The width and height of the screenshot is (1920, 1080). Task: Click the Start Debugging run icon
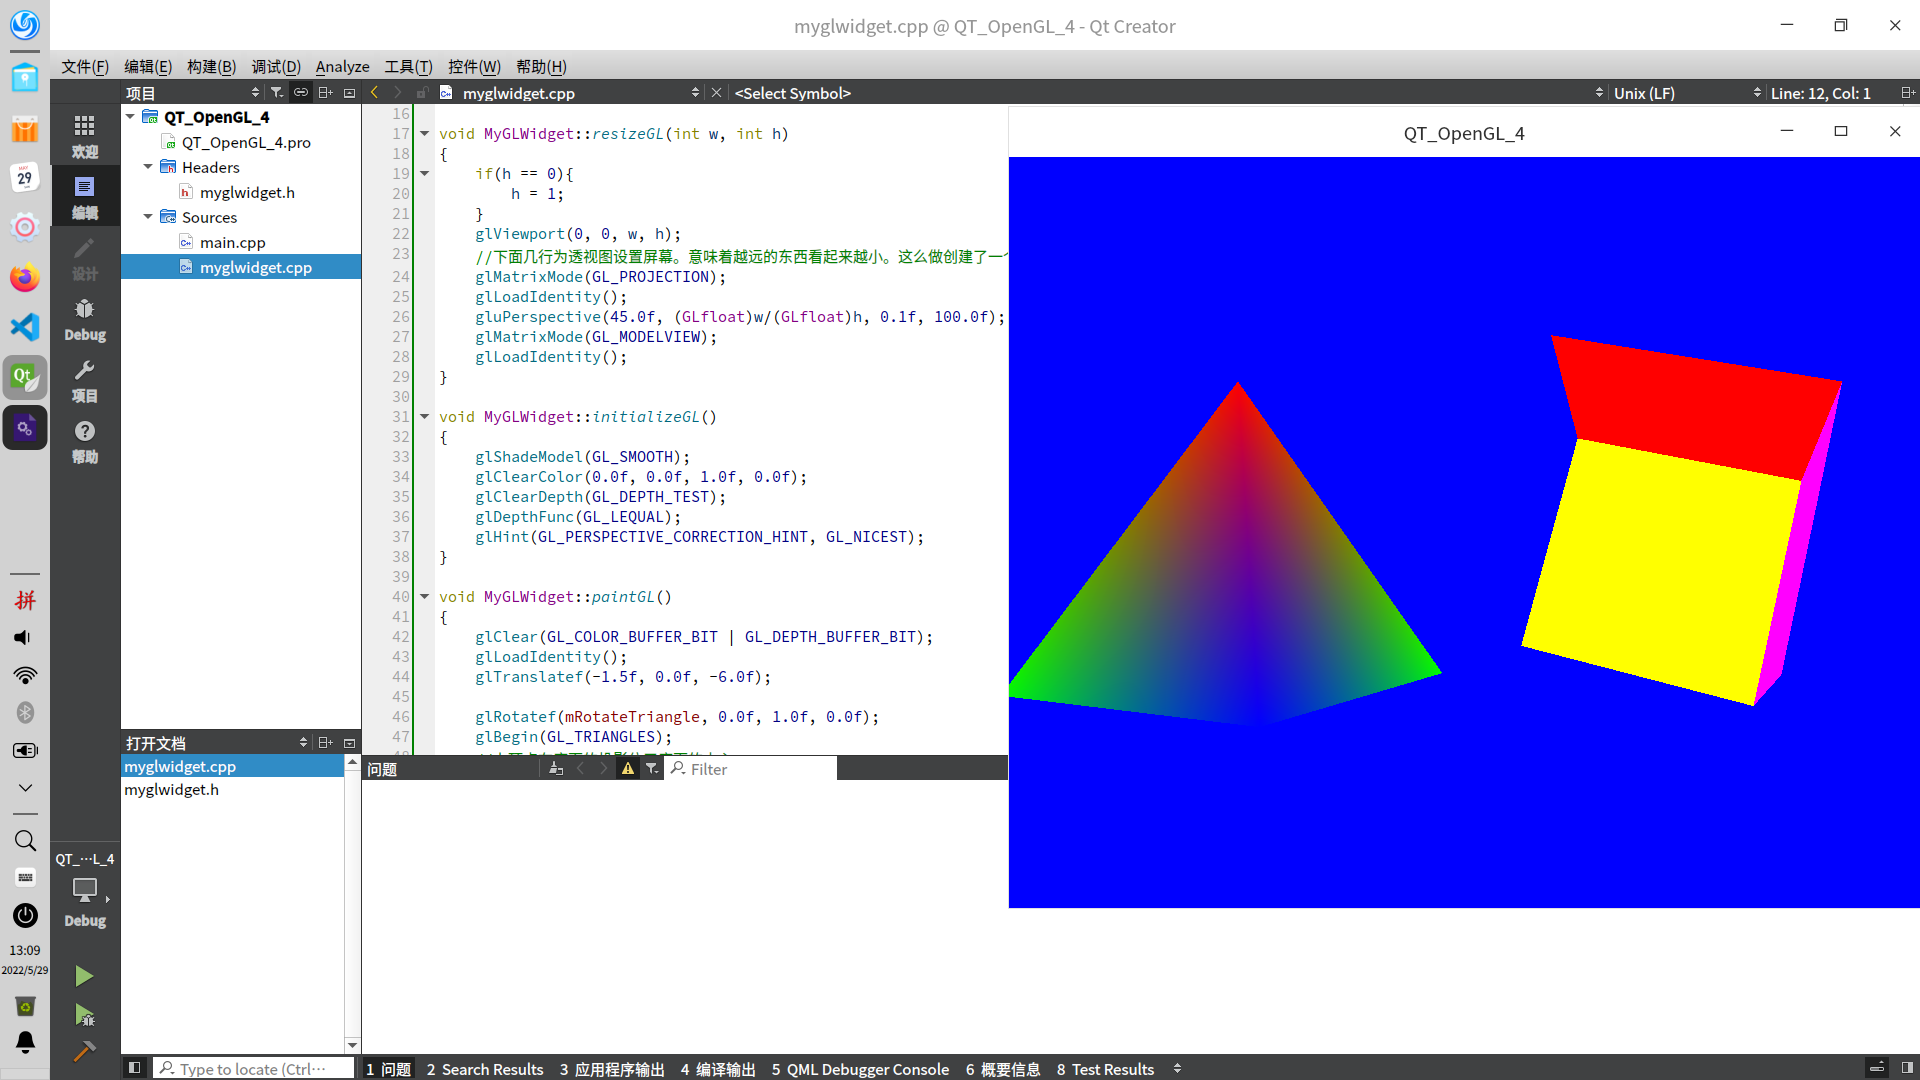point(84,1015)
